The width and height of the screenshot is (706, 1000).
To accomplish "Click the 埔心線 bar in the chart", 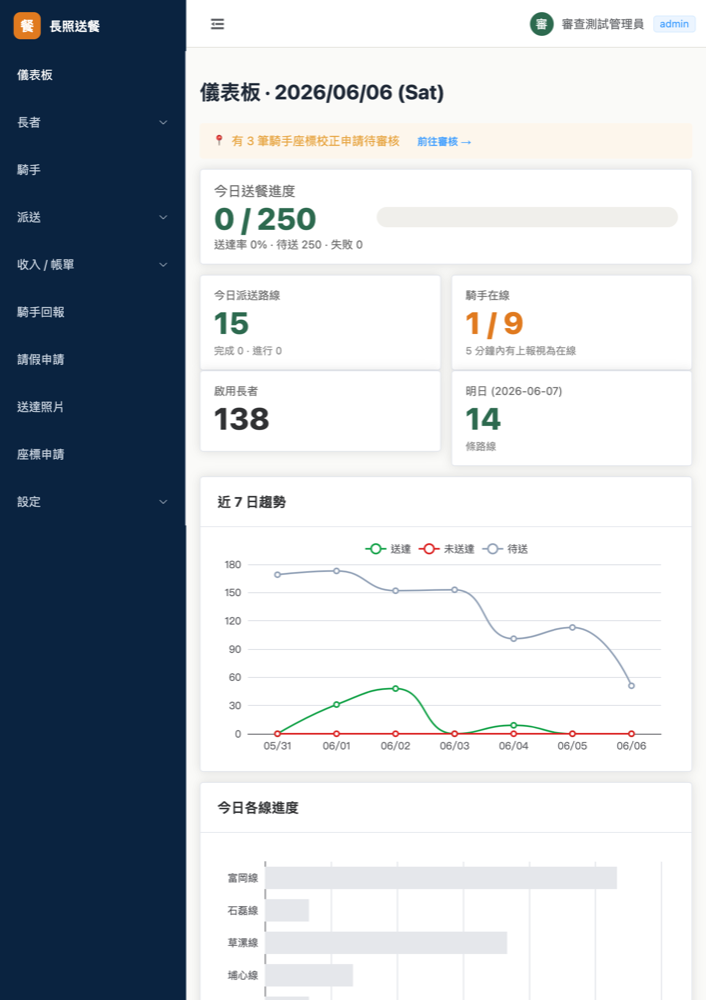I will pyautogui.click(x=309, y=975).
